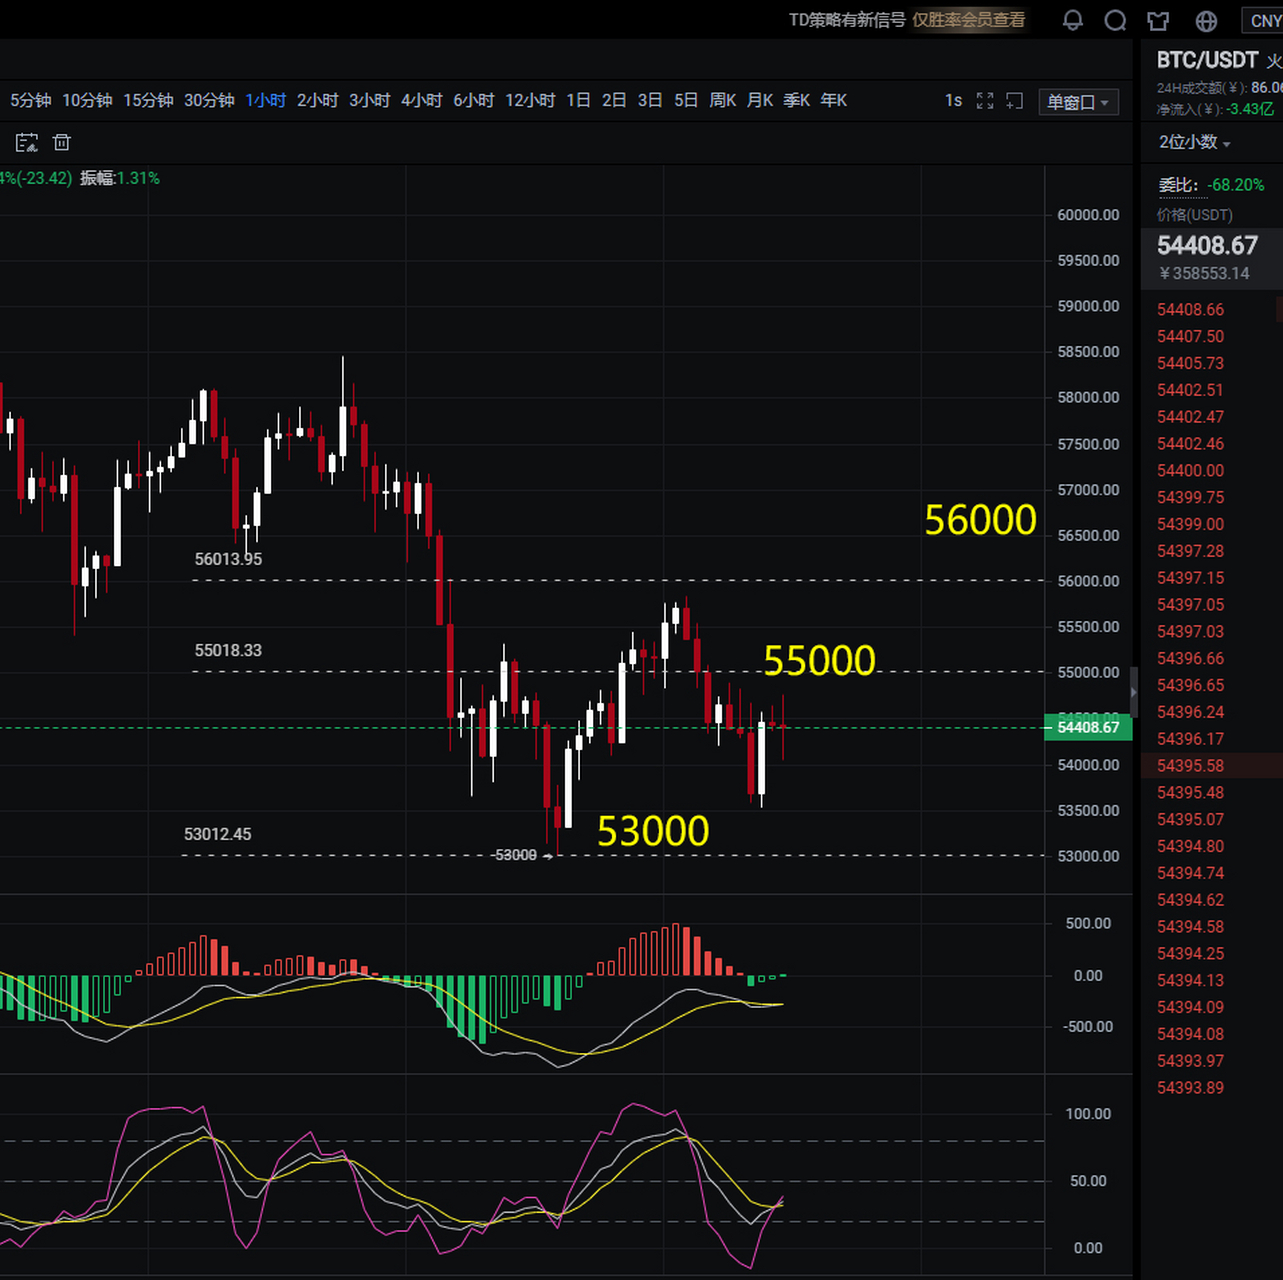Switch to the 2小时 timeframe
1283x1280 pixels.
318,100
